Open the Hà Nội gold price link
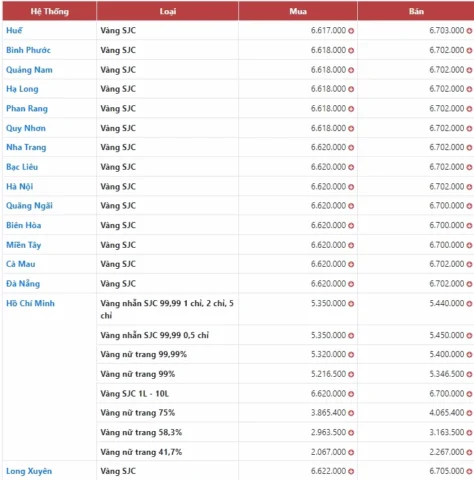474x480 pixels. click(20, 186)
